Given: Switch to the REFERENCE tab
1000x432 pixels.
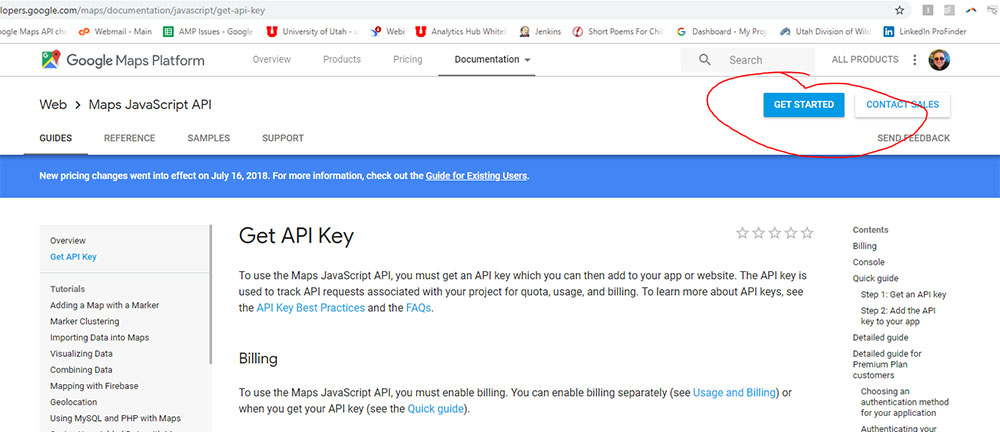Looking at the screenshot, I should (129, 138).
